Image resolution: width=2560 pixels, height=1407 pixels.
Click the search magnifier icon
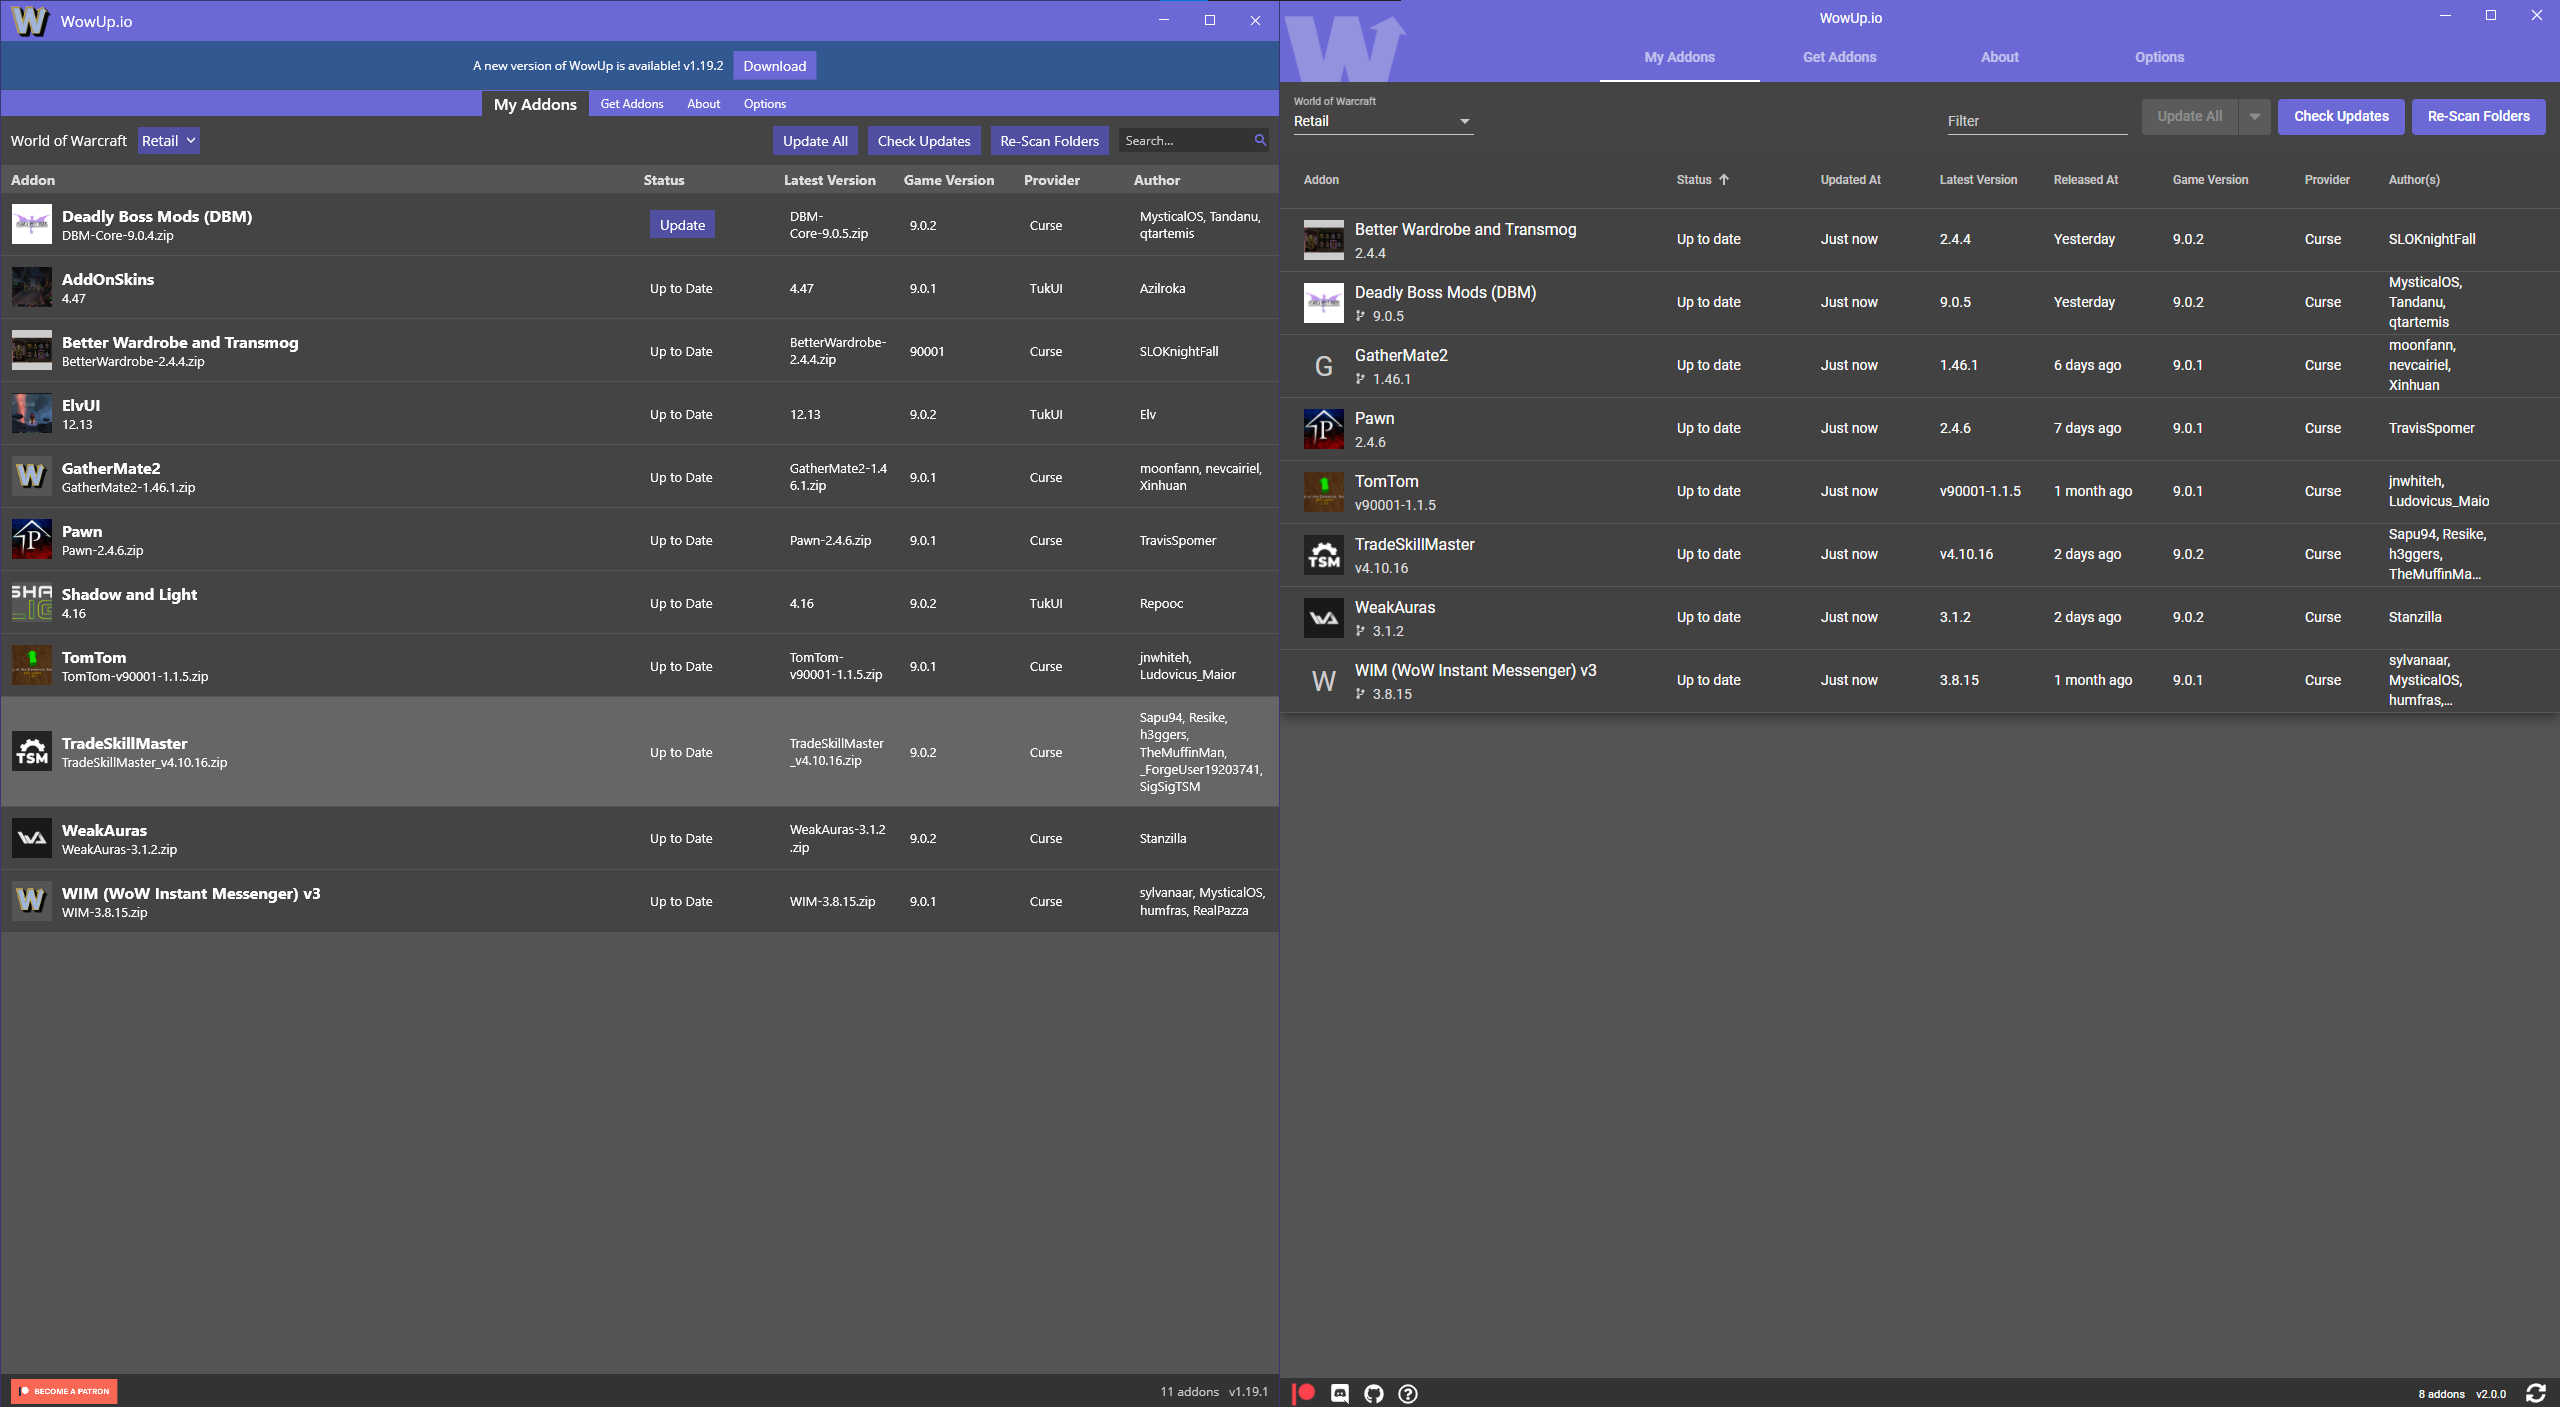[x=1259, y=140]
